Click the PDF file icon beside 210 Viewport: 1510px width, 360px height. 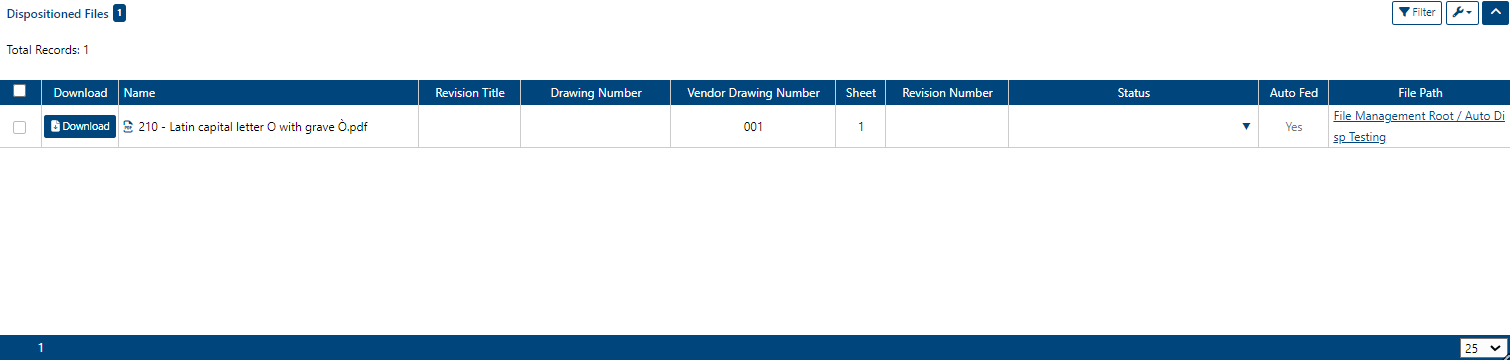coord(128,127)
